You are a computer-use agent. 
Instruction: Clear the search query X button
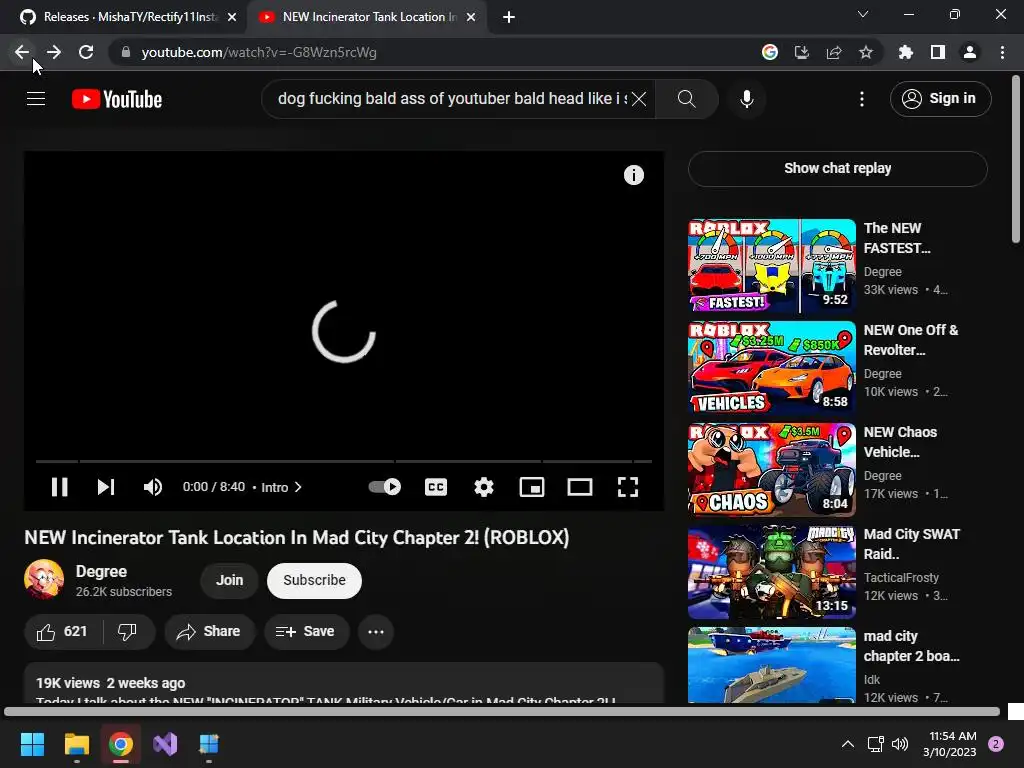639,99
